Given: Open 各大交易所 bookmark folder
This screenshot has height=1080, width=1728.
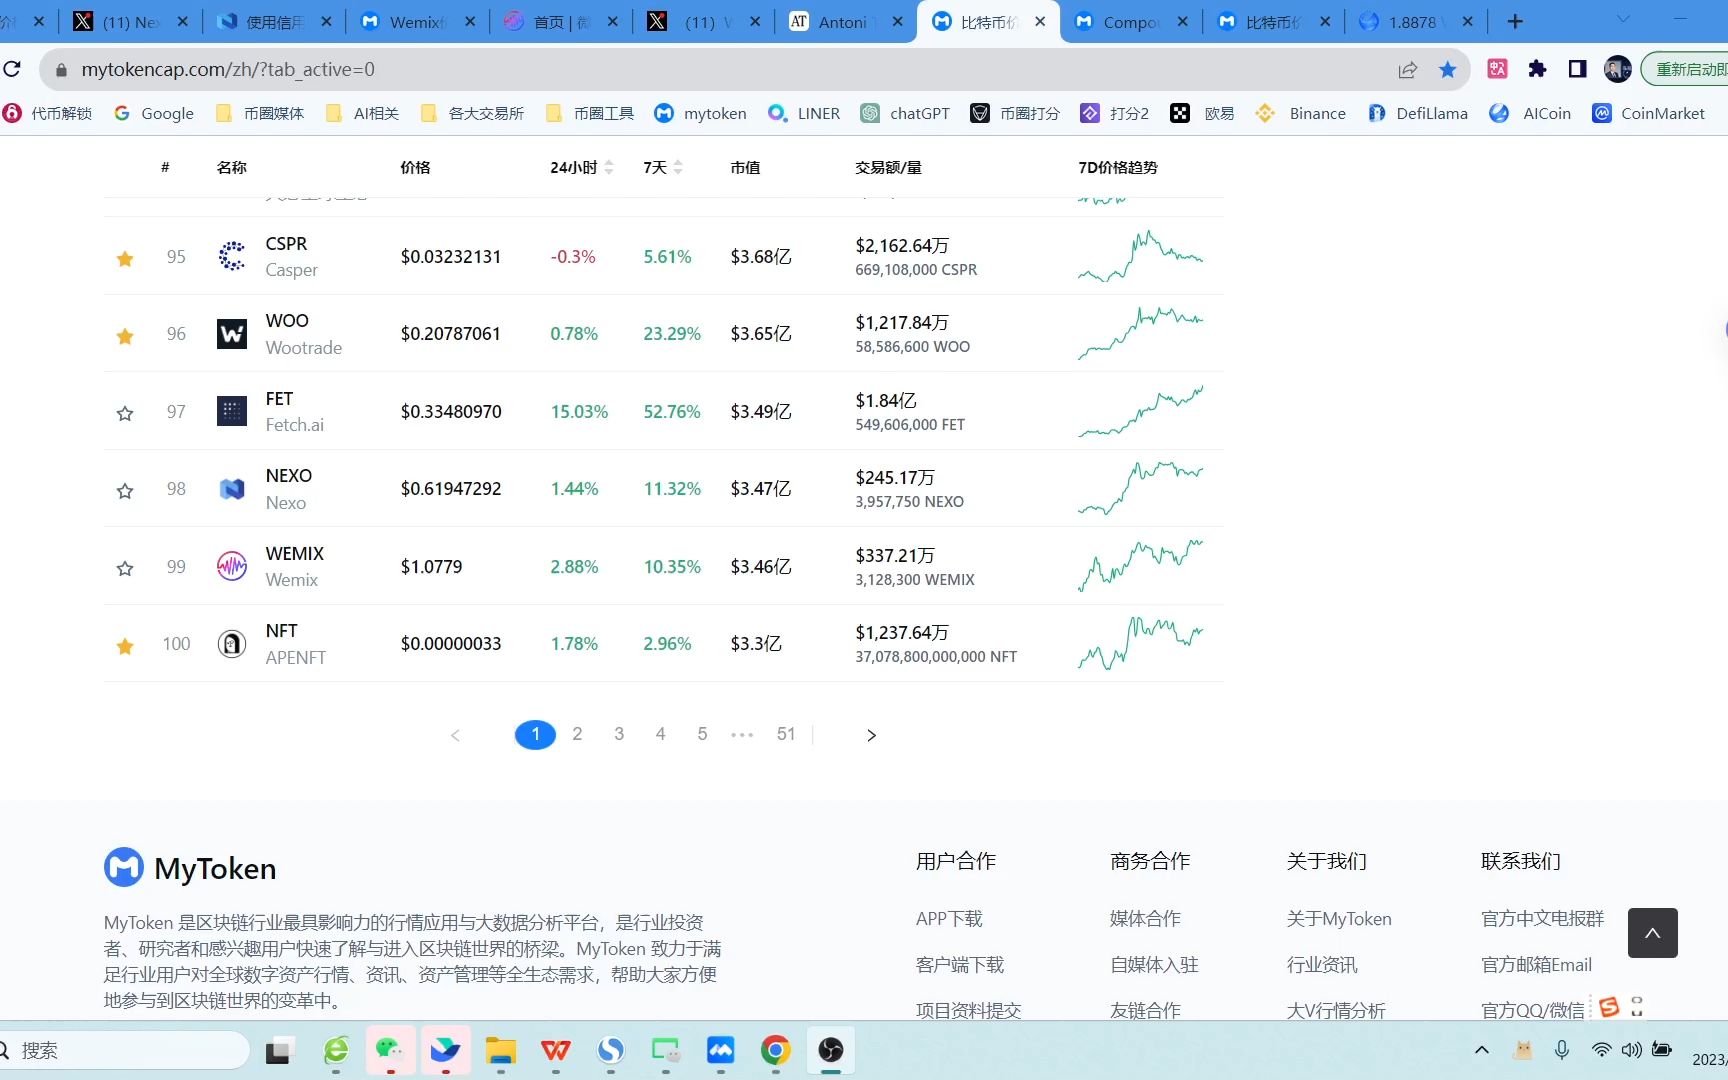Looking at the screenshot, I should 472,113.
